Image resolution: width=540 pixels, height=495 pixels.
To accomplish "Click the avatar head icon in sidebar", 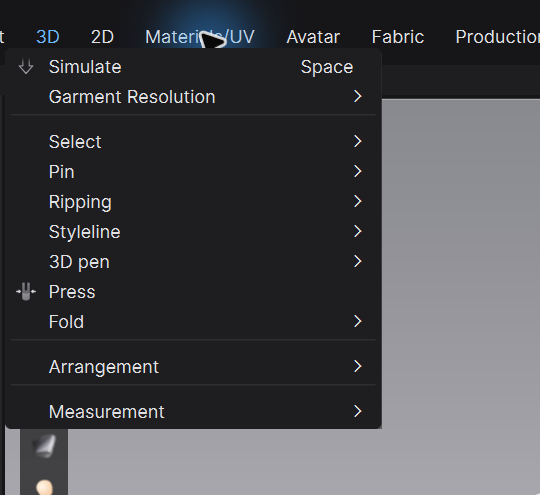I will 44,487.
